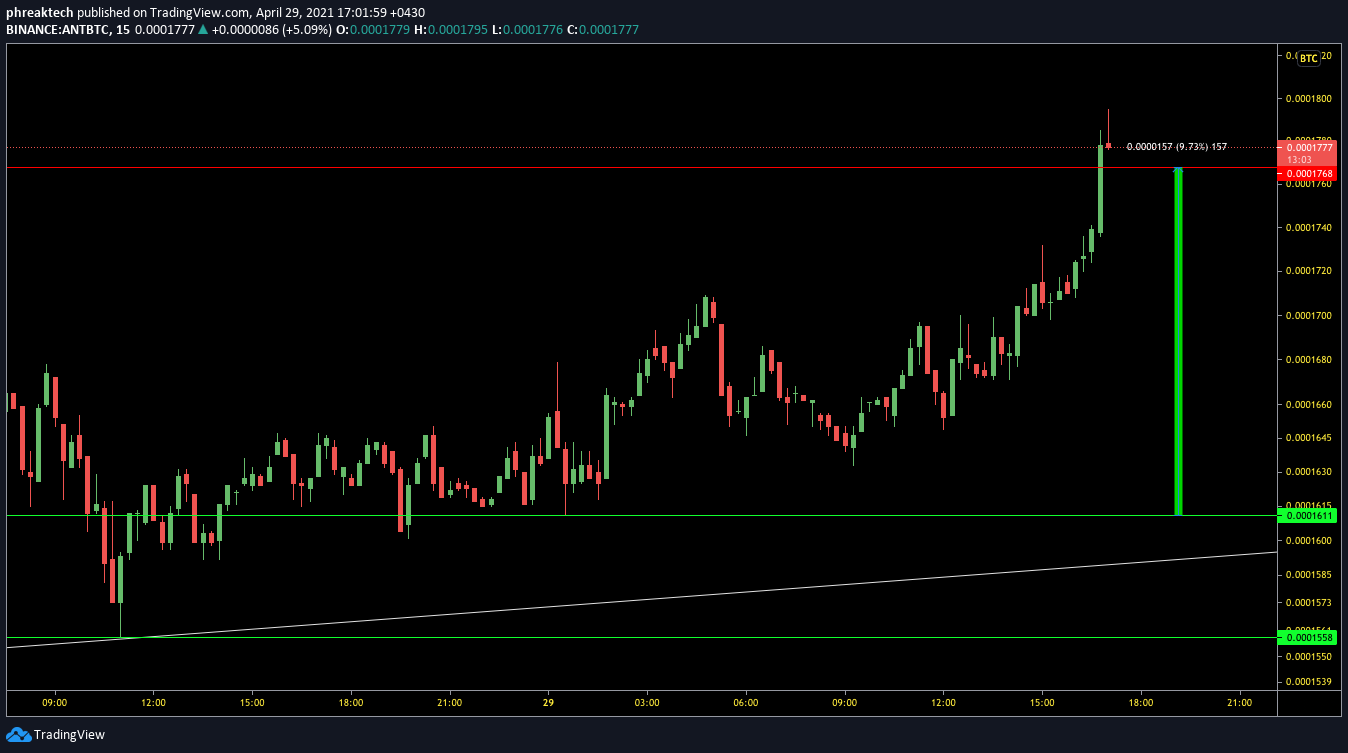Click the 0.0001800 price axis label
The height and width of the screenshot is (753, 1348).
[1308, 98]
